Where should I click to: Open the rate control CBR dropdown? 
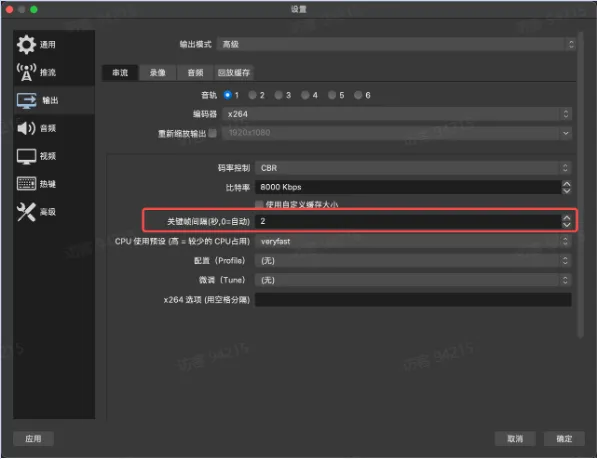pos(413,168)
